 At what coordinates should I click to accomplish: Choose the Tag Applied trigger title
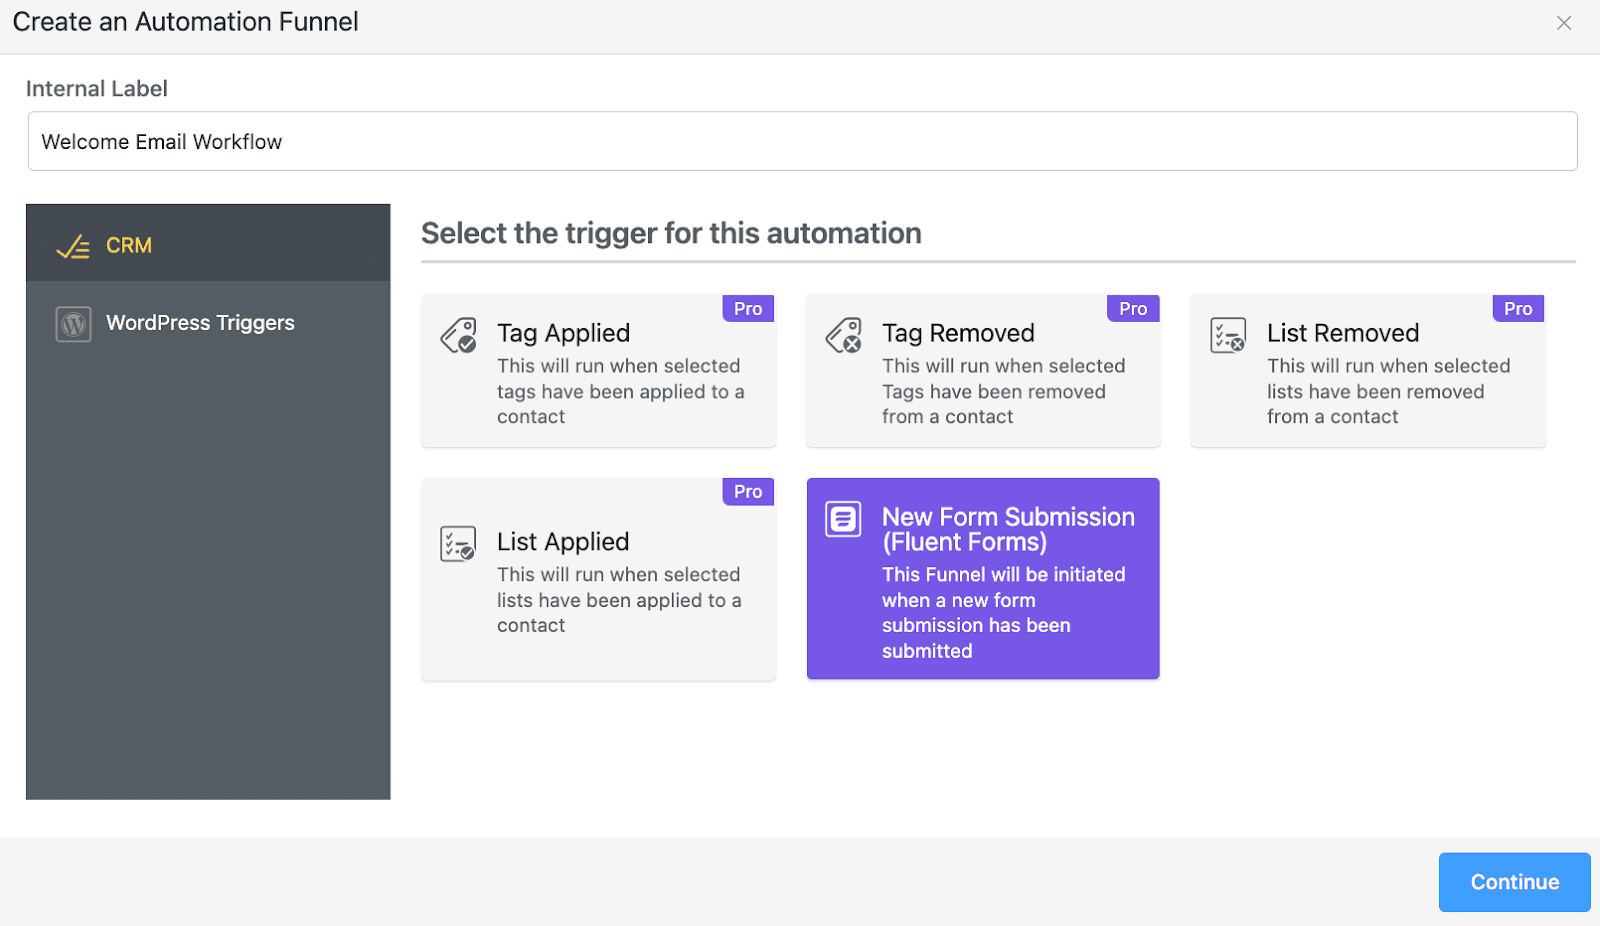[564, 333]
